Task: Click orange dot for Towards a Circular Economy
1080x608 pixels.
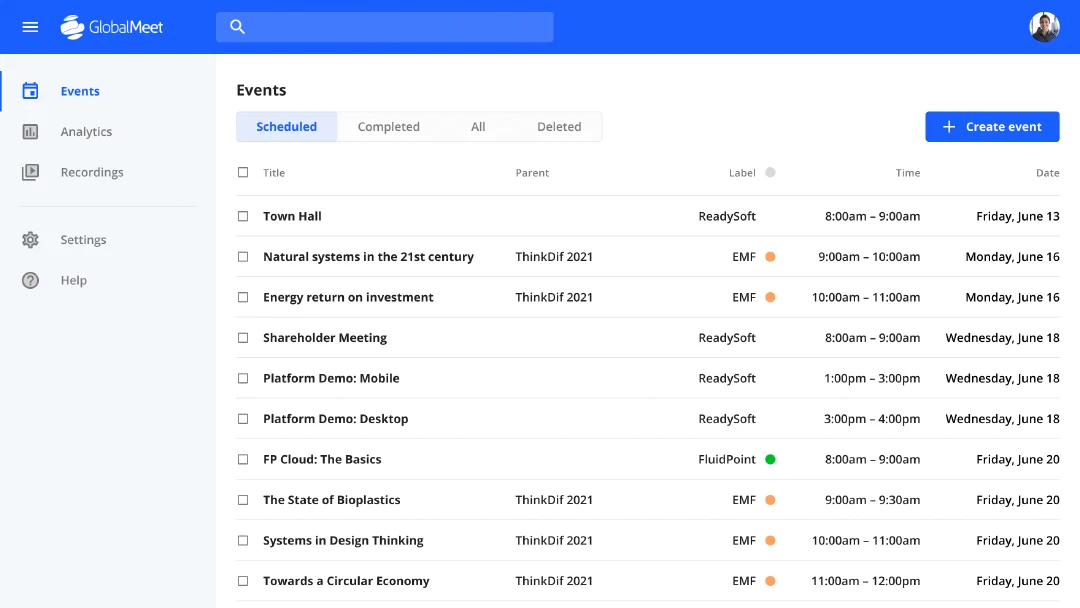Action: [770, 581]
